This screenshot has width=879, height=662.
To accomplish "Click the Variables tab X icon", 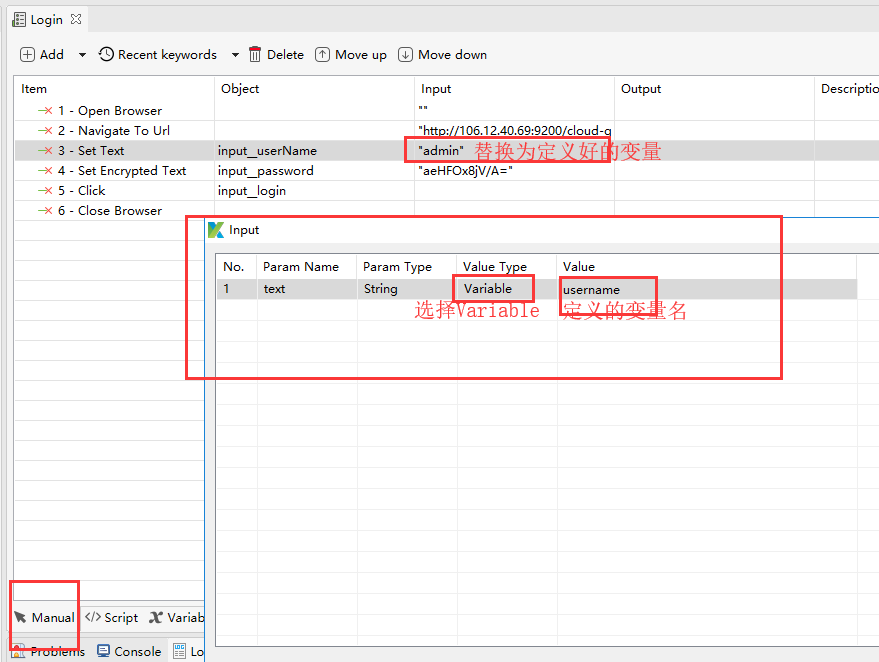I will coord(156,617).
